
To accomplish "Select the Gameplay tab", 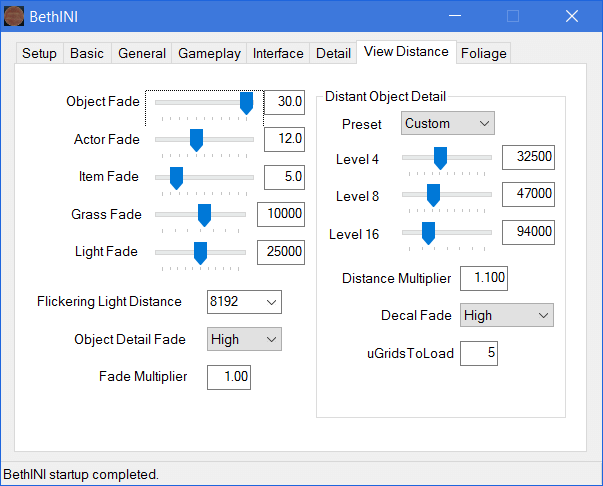I will [x=209, y=54].
